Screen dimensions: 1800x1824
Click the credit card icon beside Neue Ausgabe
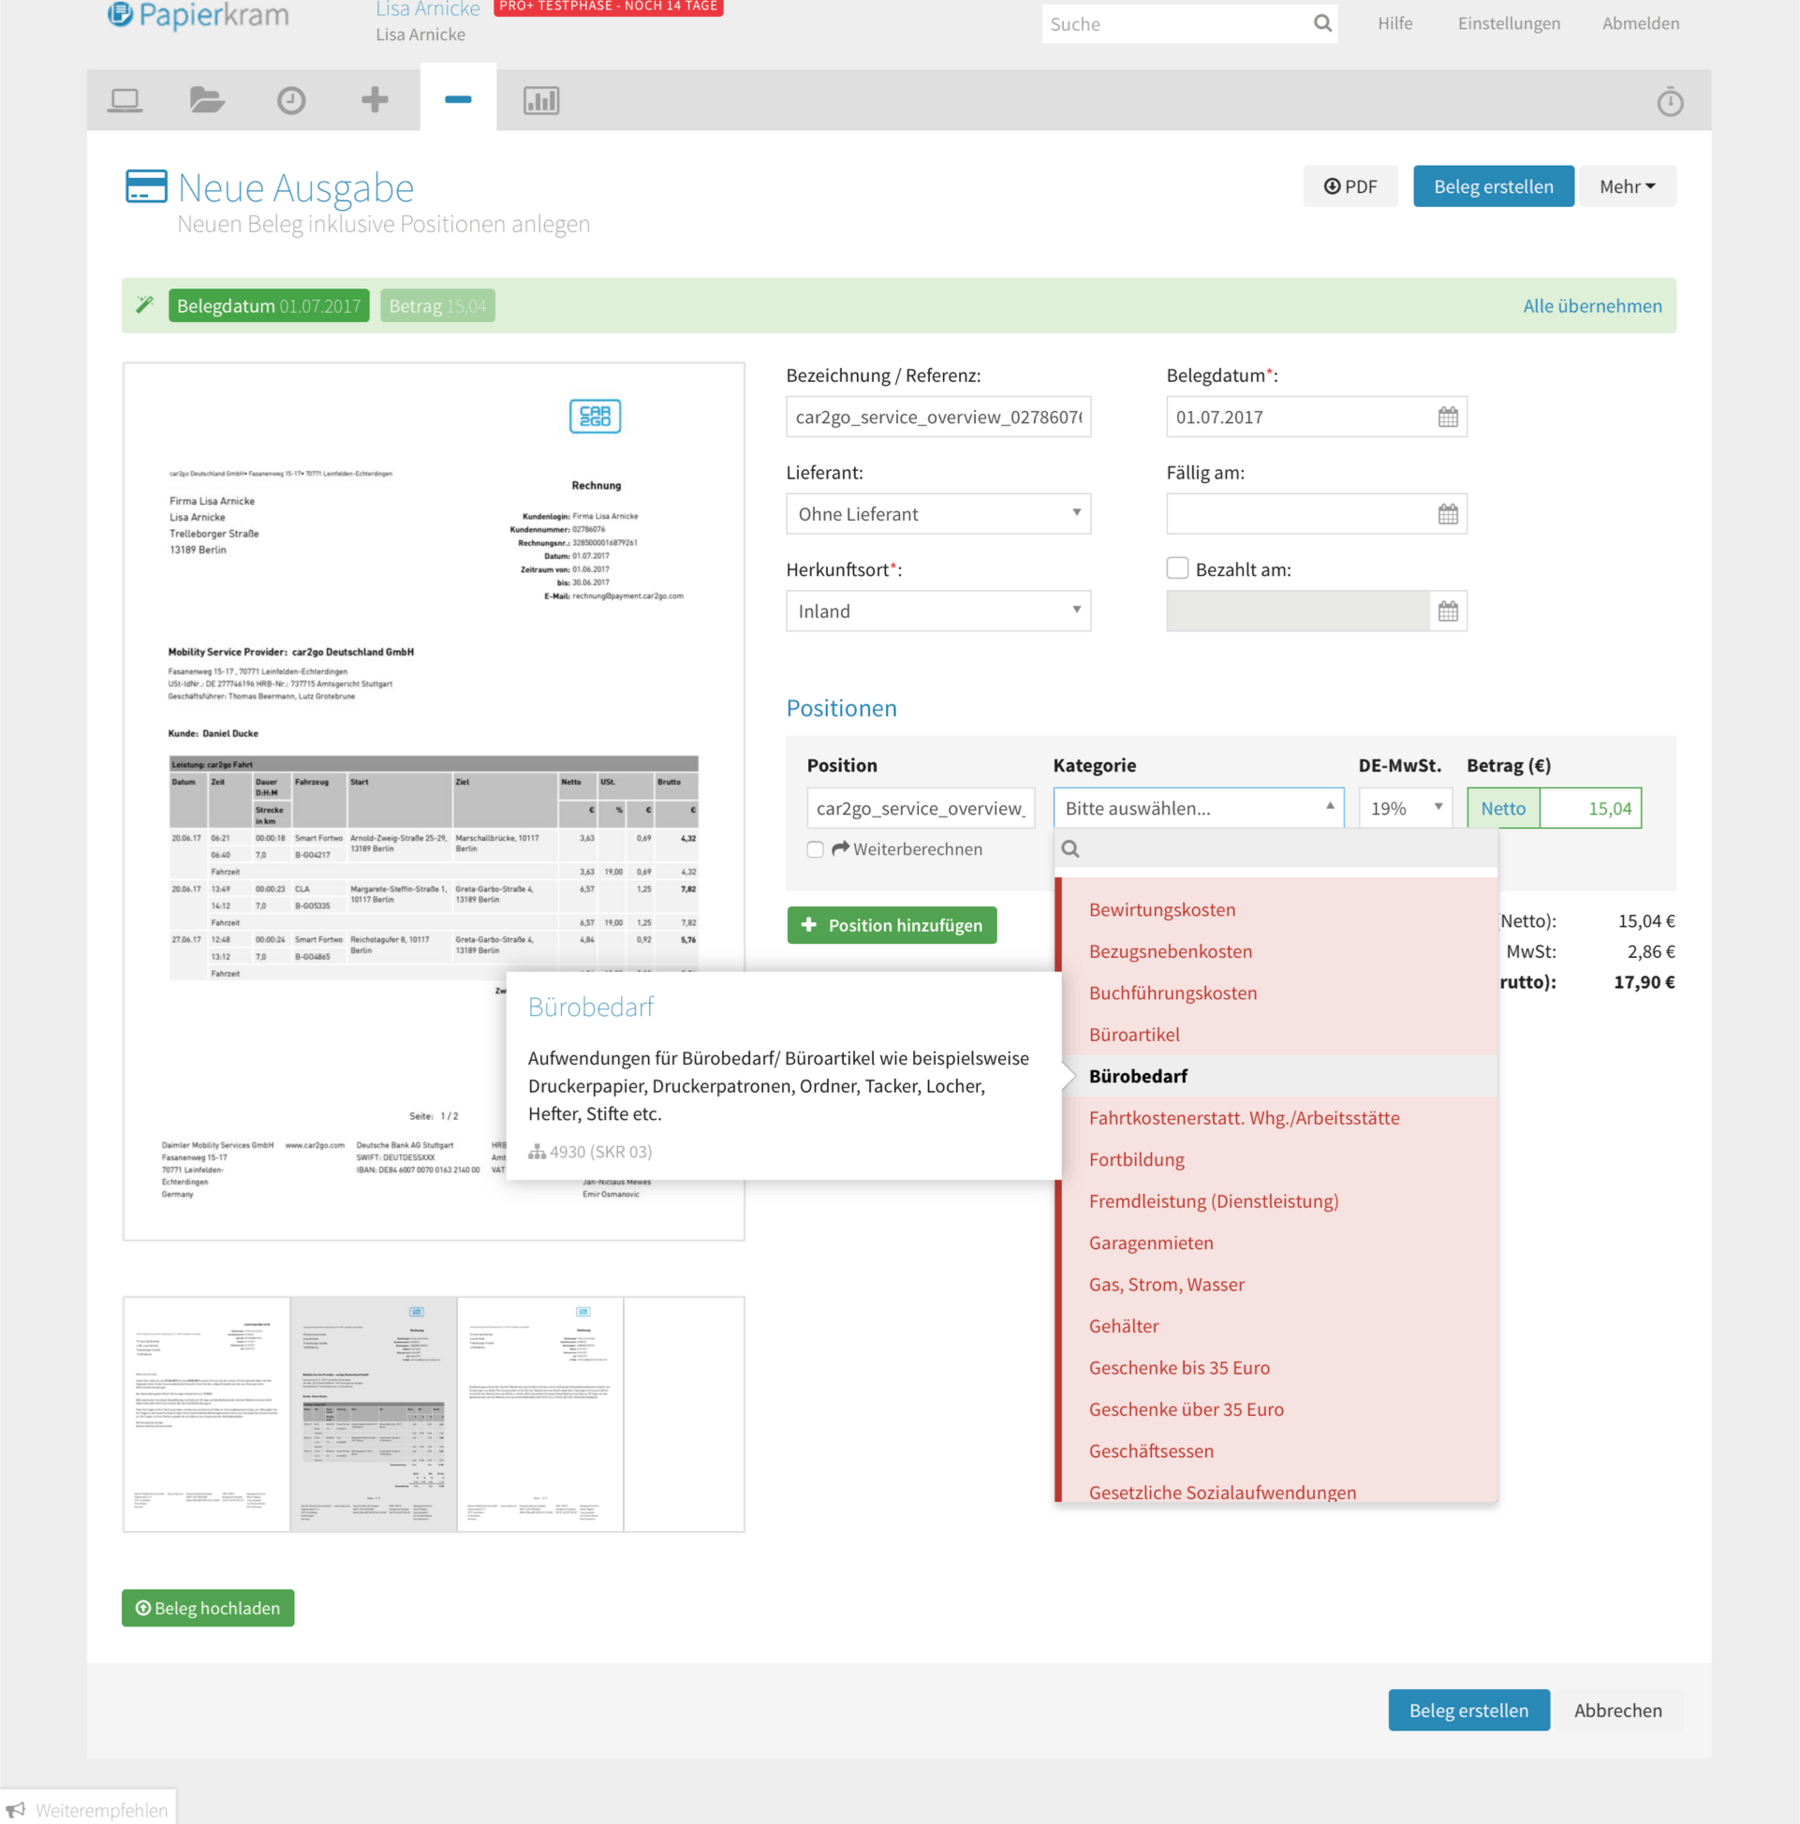click(x=146, y=187)
